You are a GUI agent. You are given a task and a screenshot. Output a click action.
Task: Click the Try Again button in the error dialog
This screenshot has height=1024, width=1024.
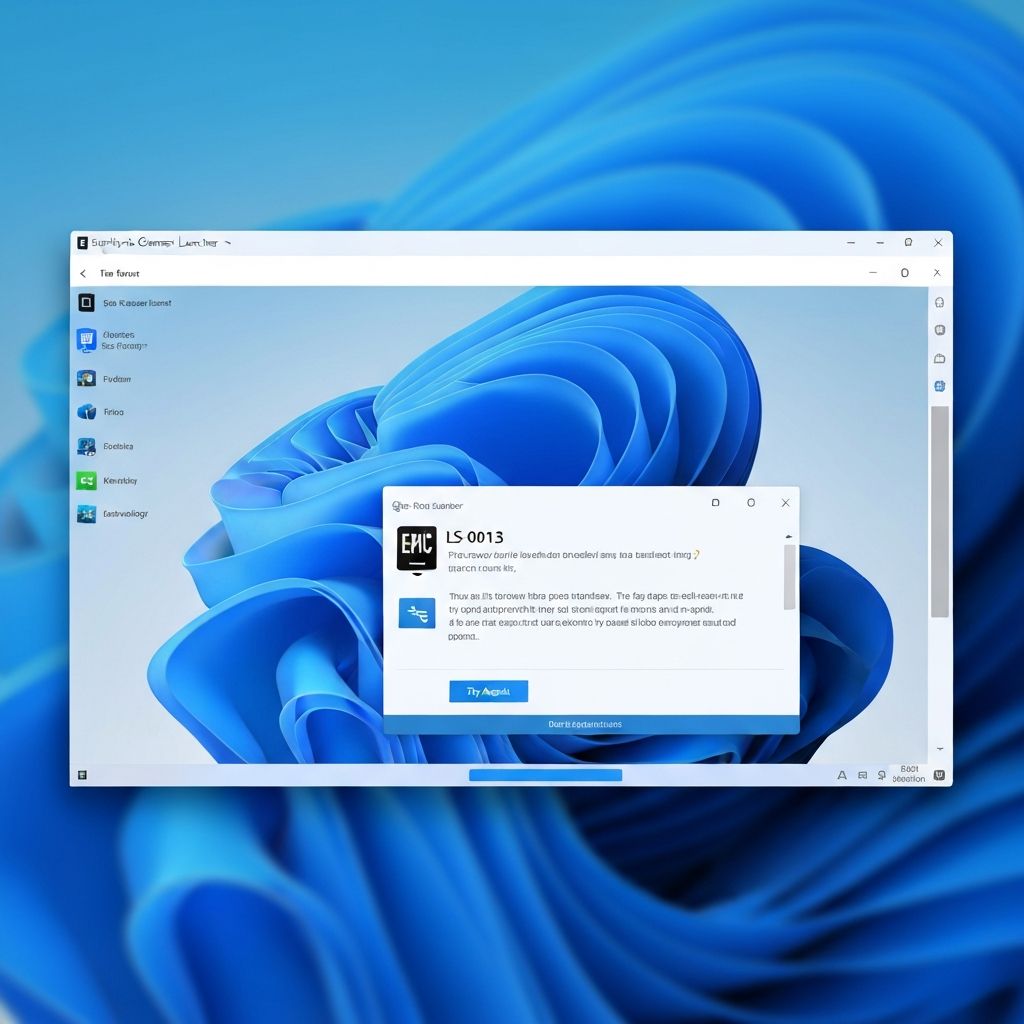488,691
